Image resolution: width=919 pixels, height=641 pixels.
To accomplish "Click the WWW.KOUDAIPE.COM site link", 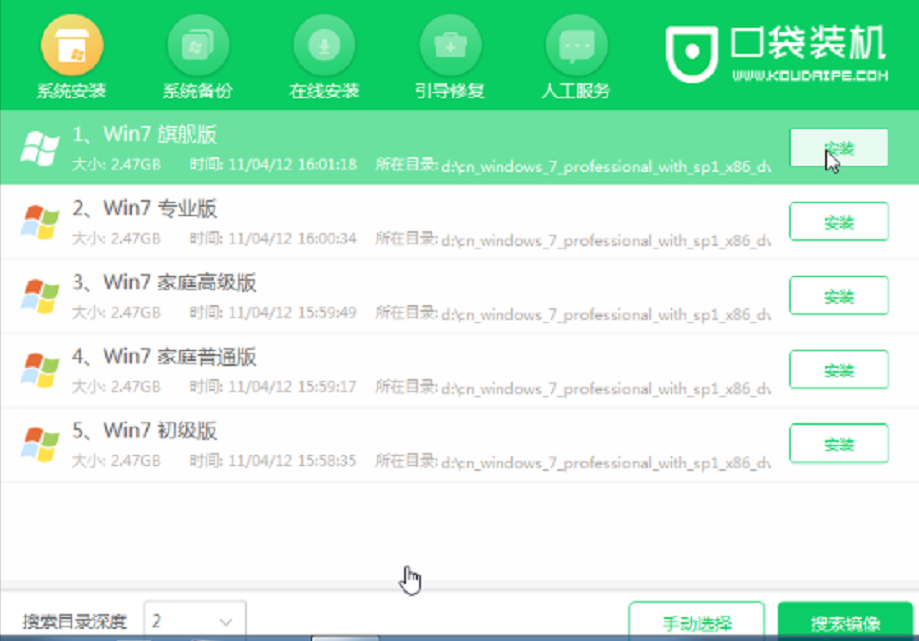I will [810, 72].
